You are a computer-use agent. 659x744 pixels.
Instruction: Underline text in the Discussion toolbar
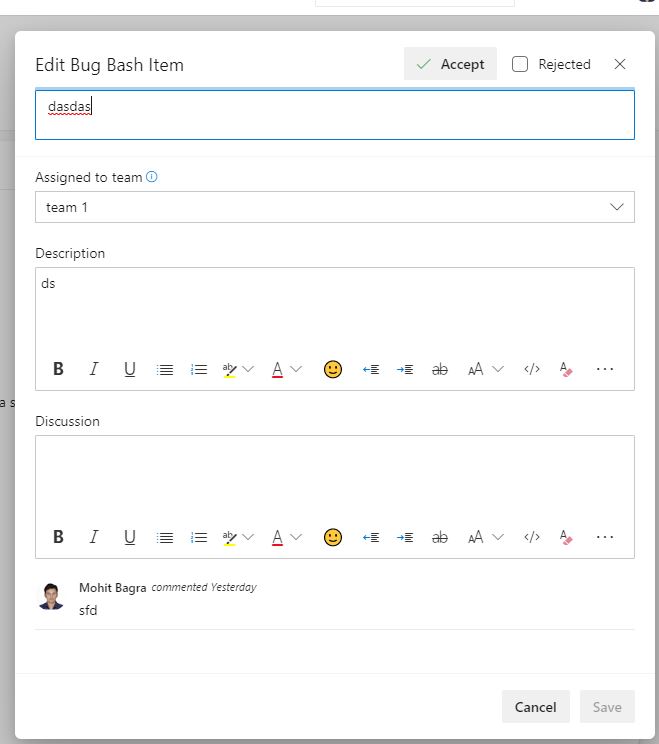[x=130, y=537]
